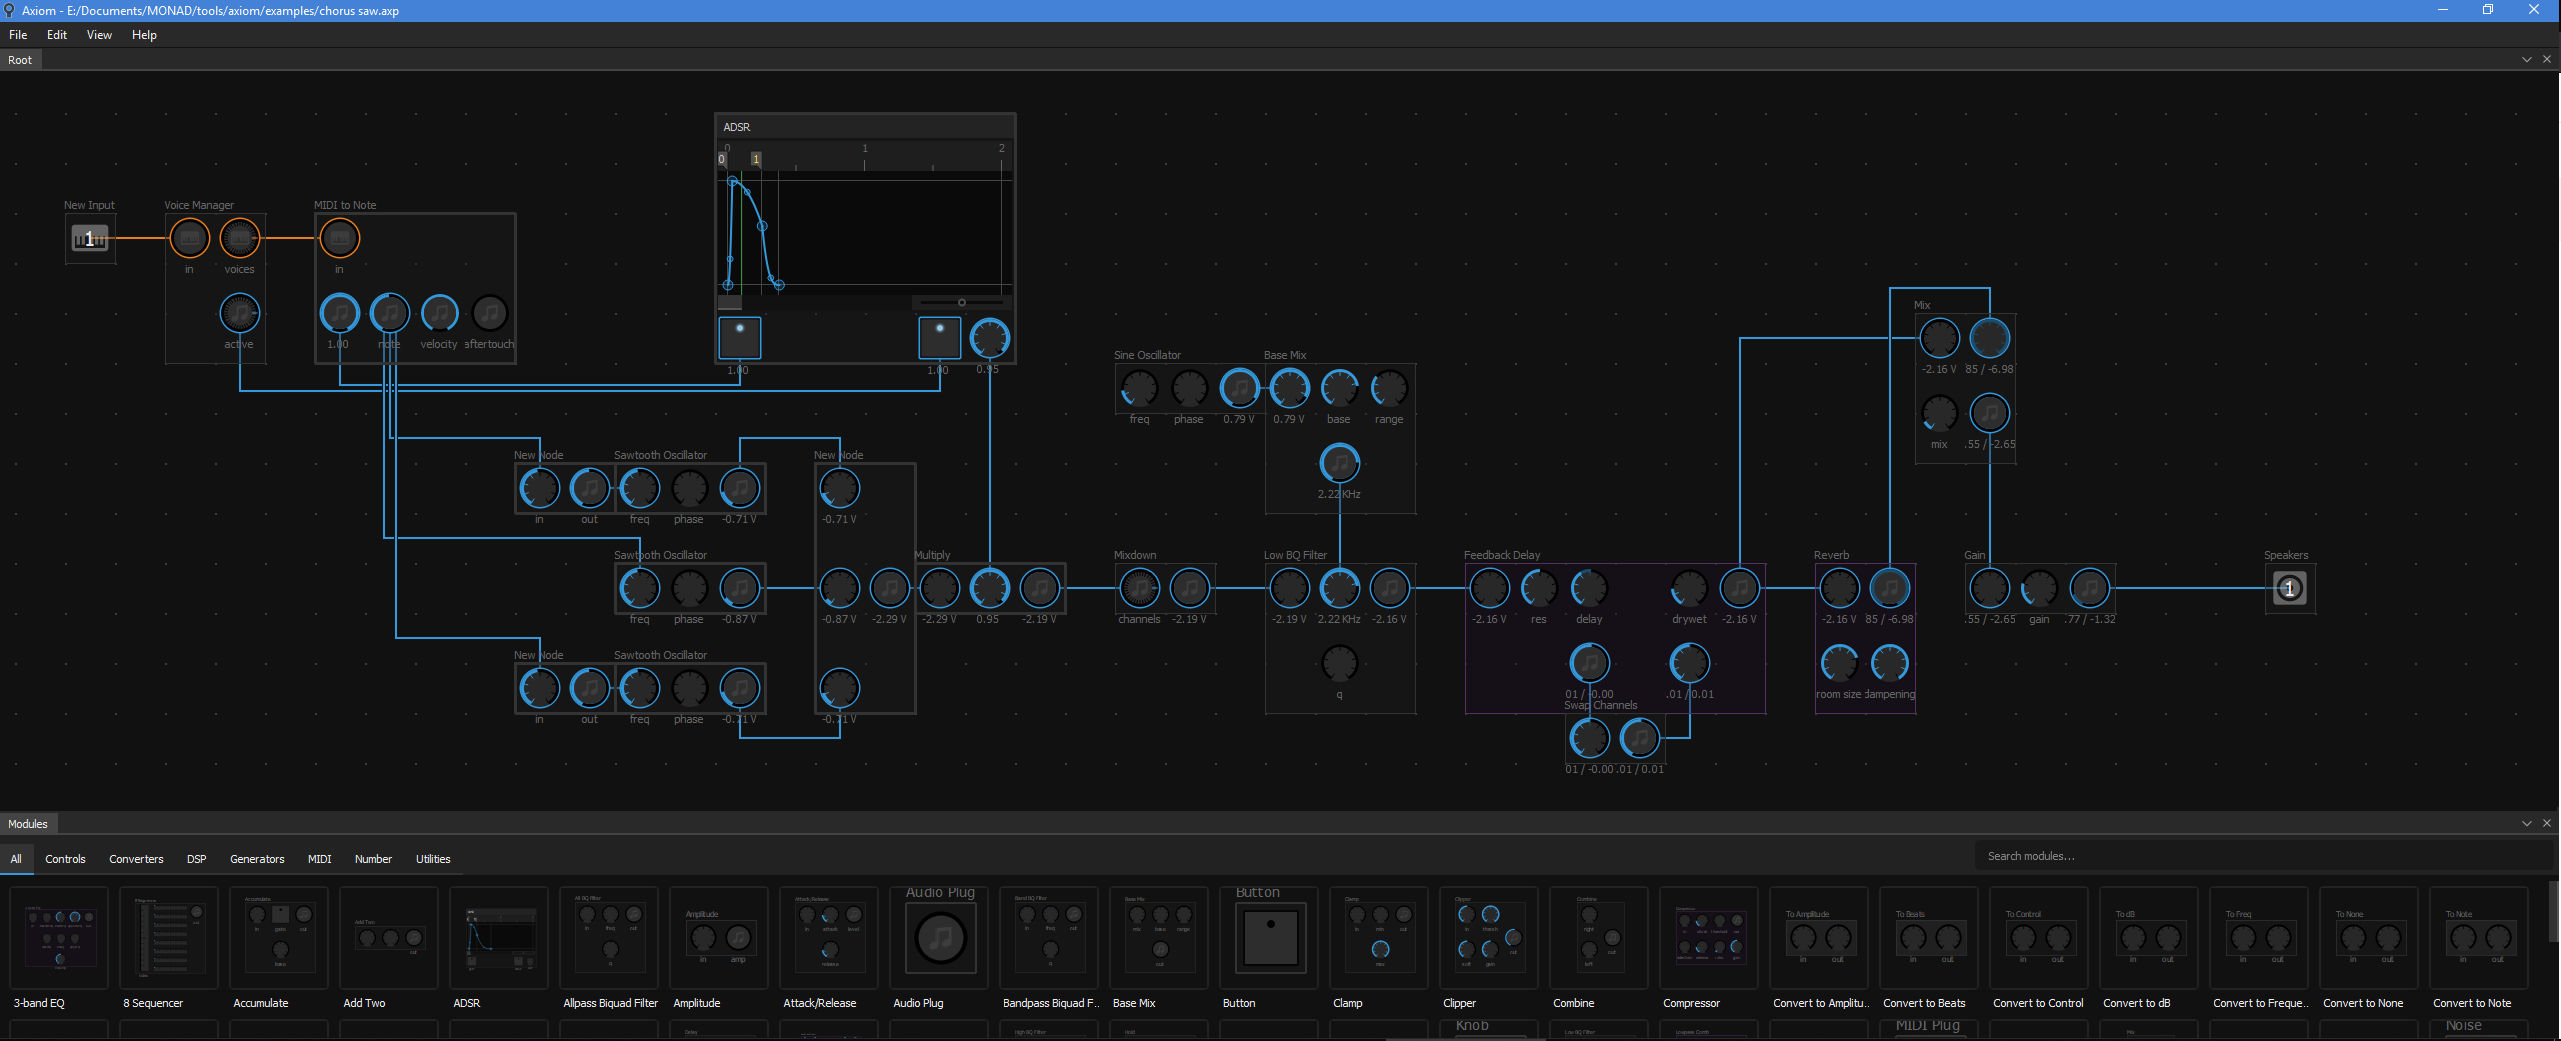Toggle the left ADSR gate button
Viewport: 2561px width, 1041px height.
(740, 338)
